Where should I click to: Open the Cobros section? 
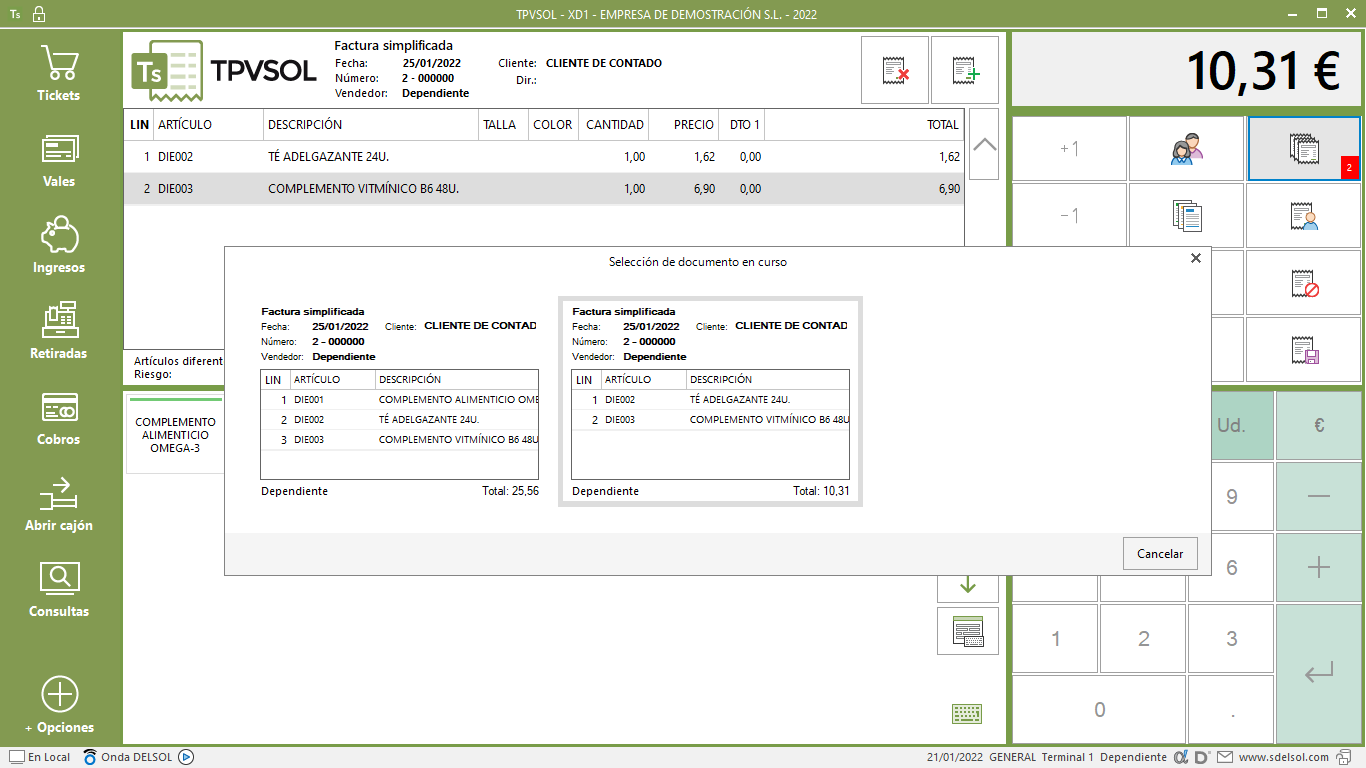tap(59, 418)
